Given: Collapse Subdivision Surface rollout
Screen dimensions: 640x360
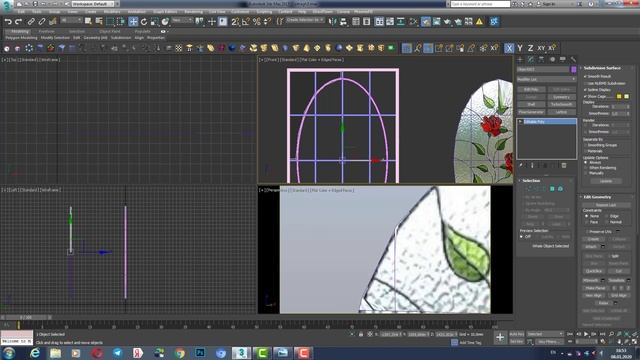Looking at the screenshot, I should [602, 68].
